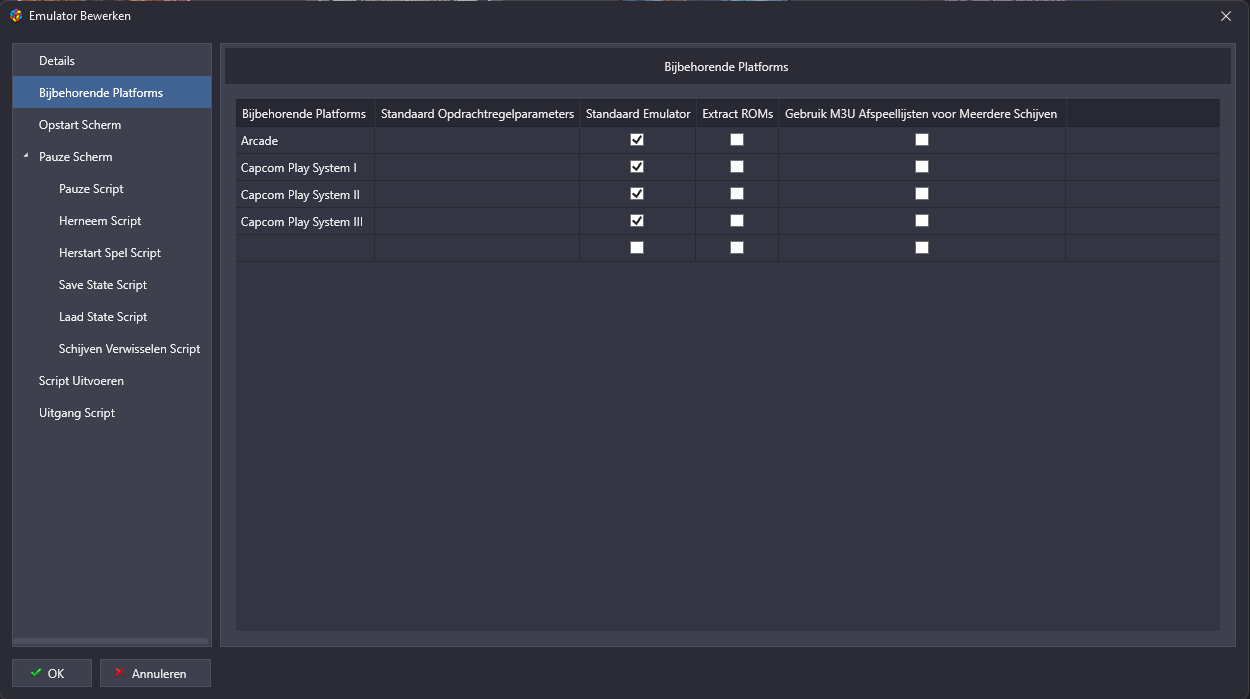Viewport: 1250px width, 699px height.
Task: Edit Capcom Play System II parameters cell
Action: tap(477, 195)
